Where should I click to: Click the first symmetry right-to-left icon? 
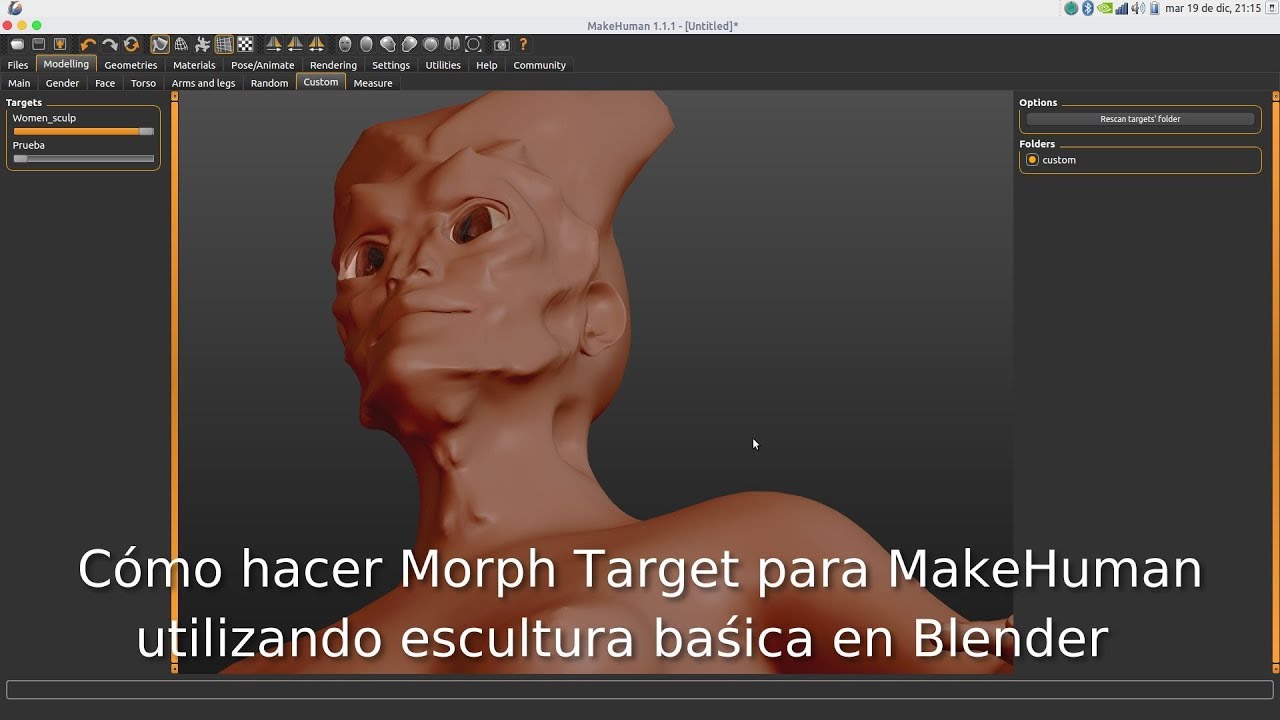274,44
